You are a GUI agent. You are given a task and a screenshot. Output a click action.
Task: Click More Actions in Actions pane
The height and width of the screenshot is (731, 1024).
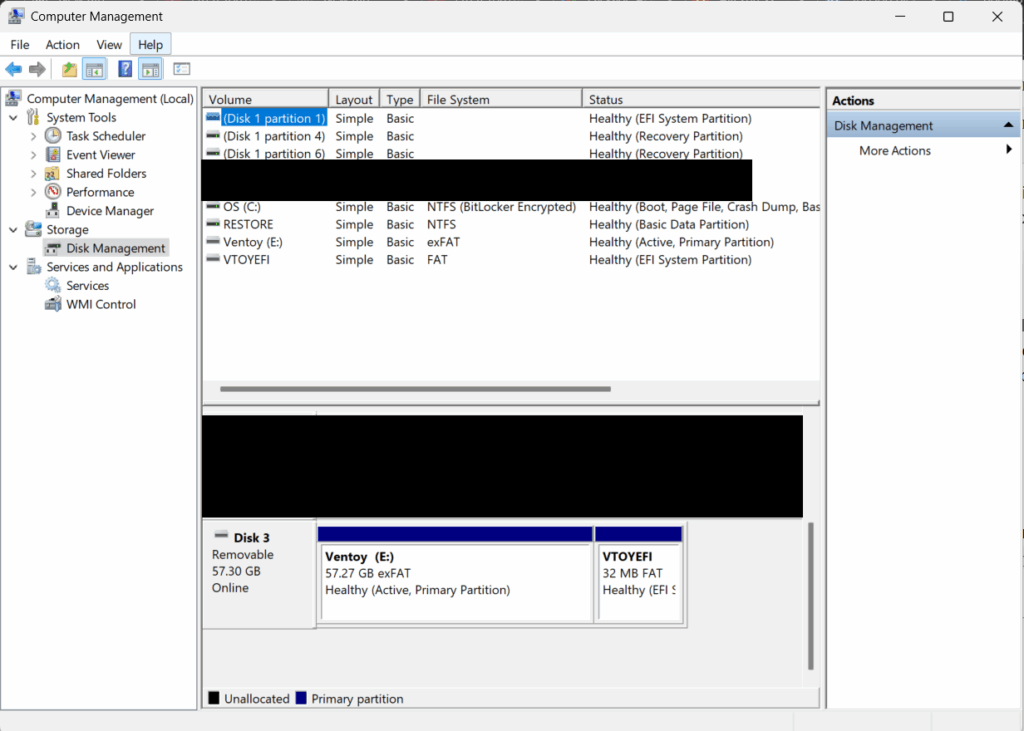coord(894,151)
